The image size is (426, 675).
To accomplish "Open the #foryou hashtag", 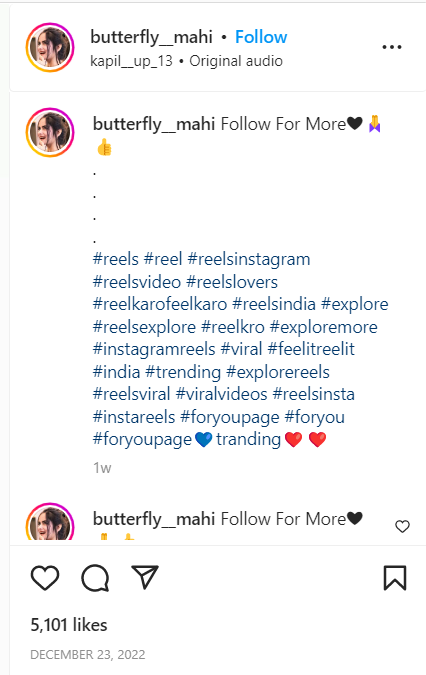I will (x=315, y=417).
